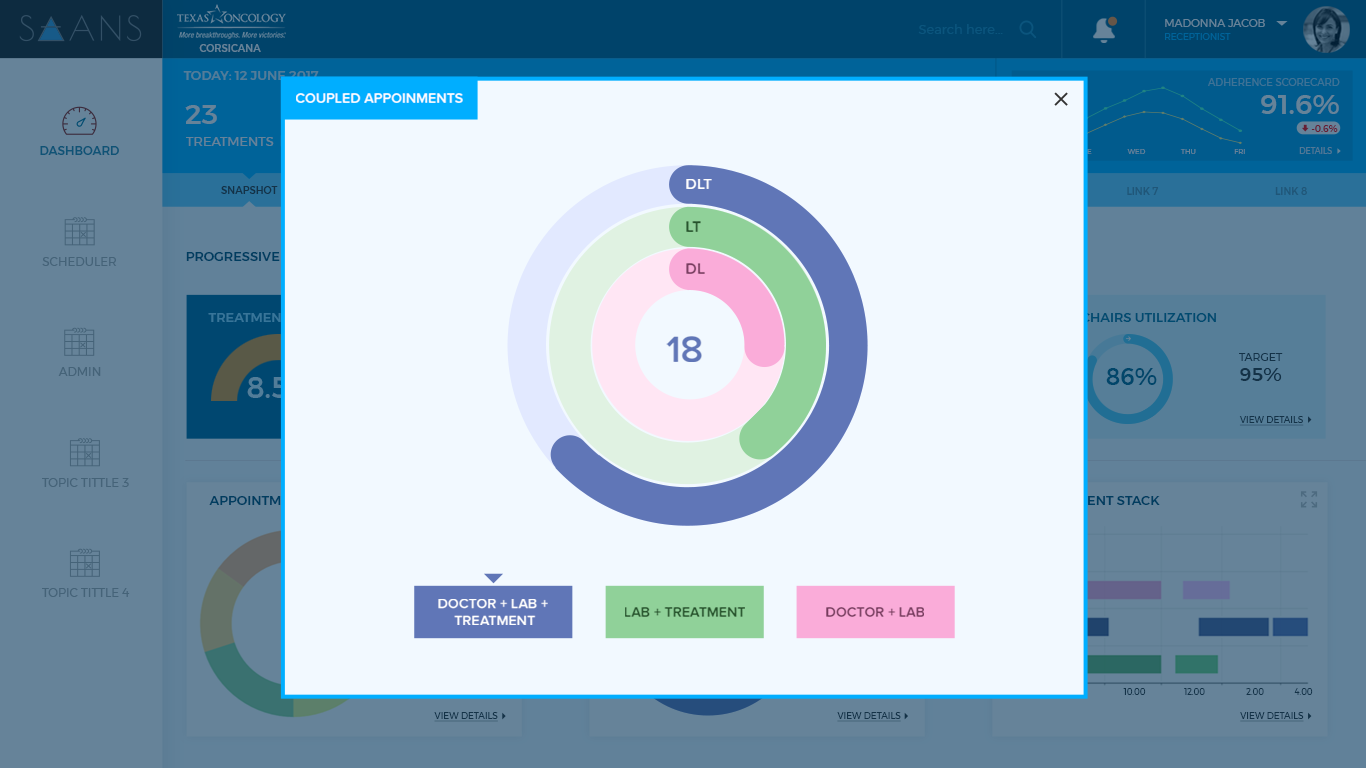Image resolution: width=1366 pixels, height=768 pixels.
Task: Expand the Madonna Jacob user dropdown arrow
Action: pos(1282,24)
